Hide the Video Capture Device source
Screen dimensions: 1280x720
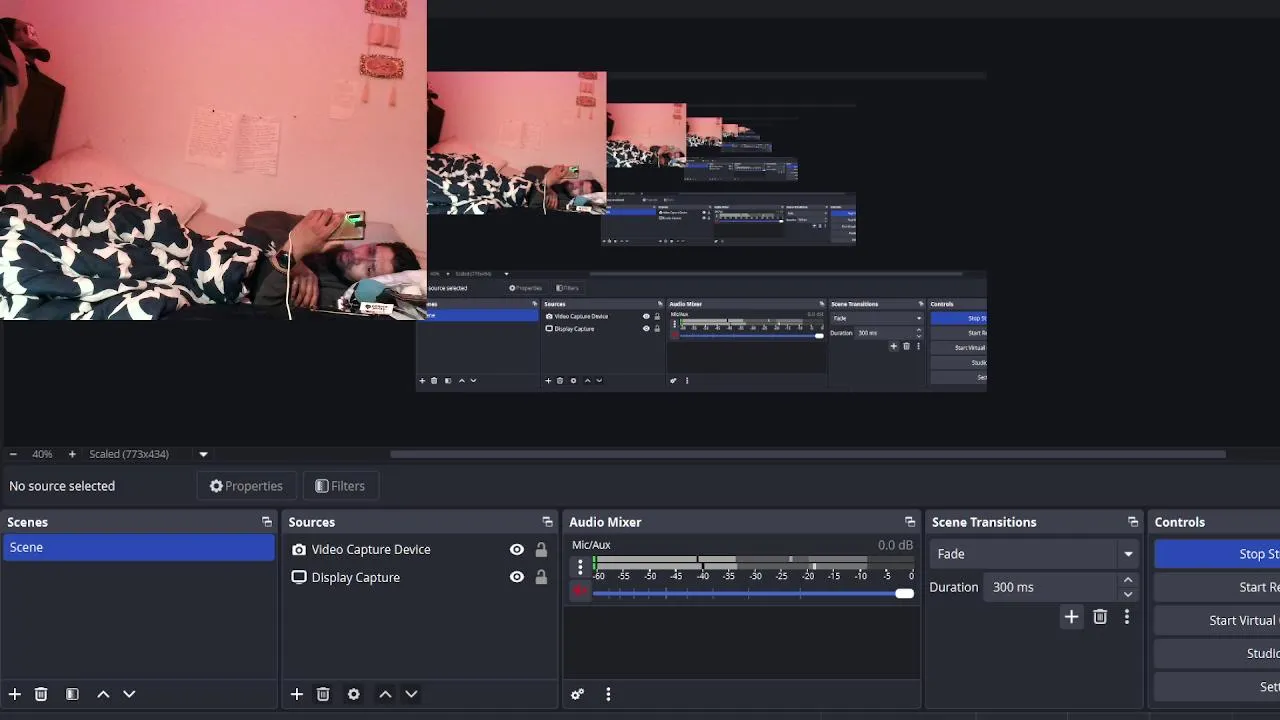517,549
